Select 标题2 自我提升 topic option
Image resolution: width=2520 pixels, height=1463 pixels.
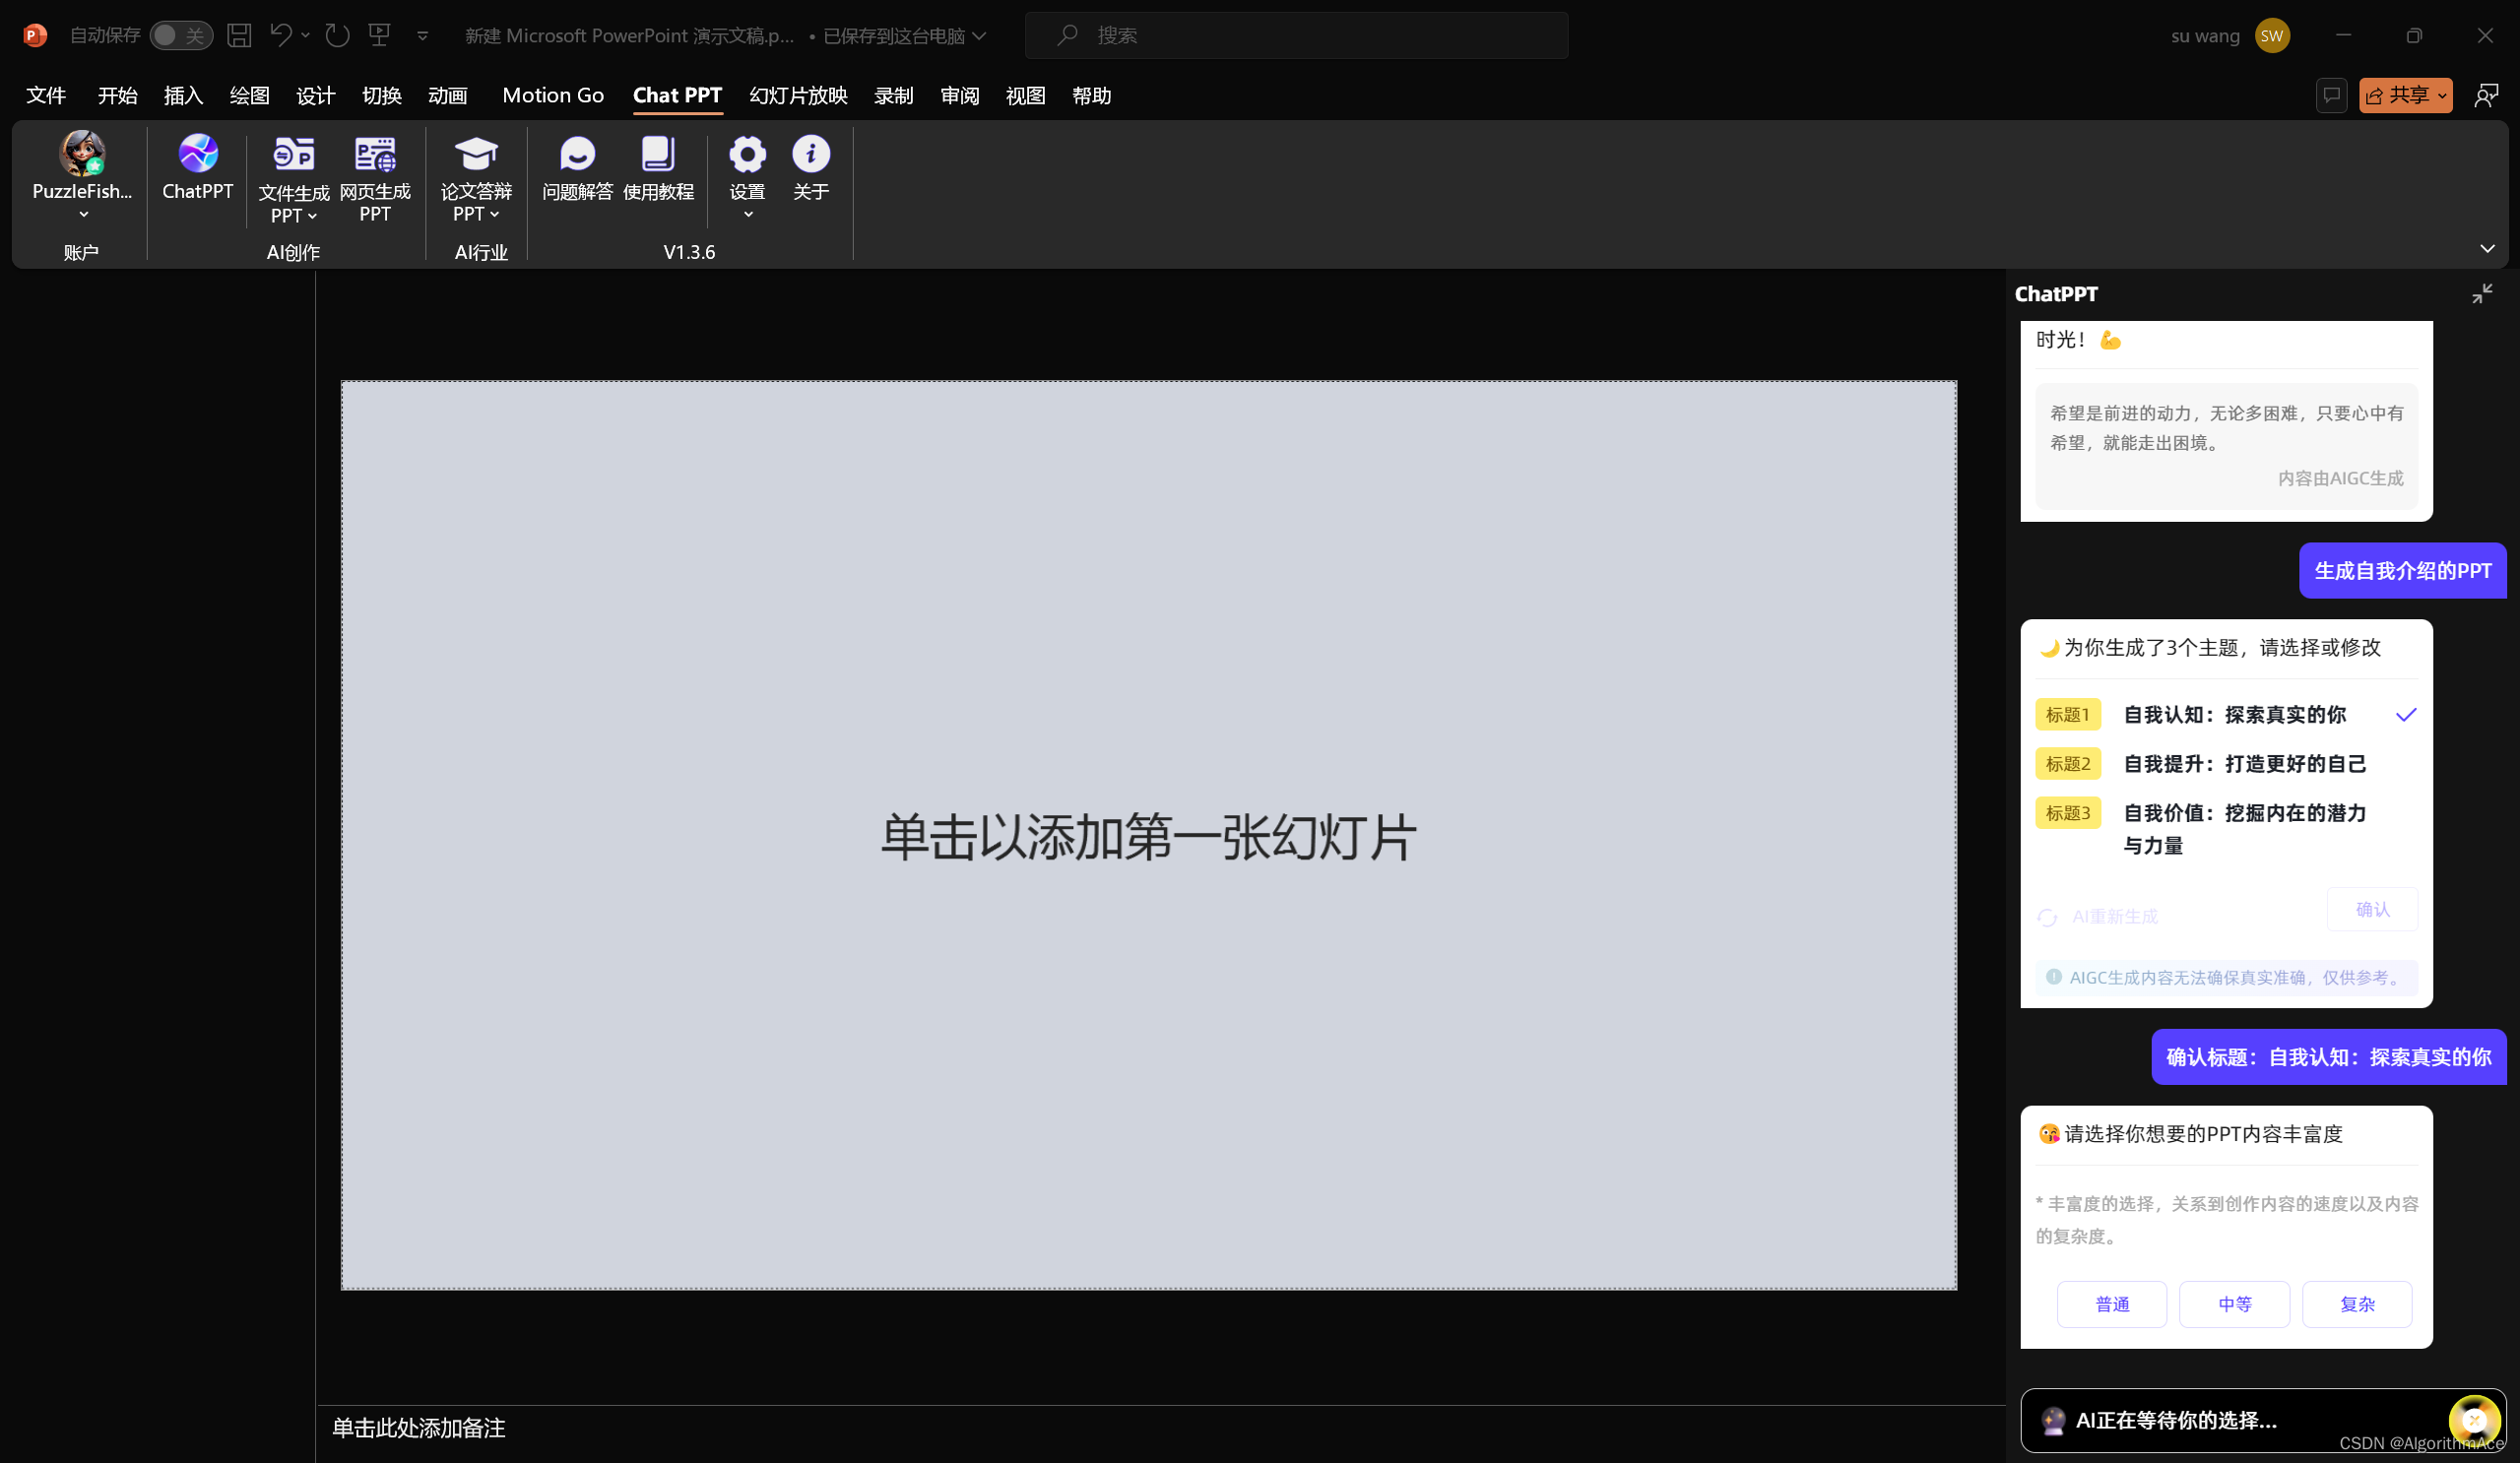click(x=2243, y=764)
